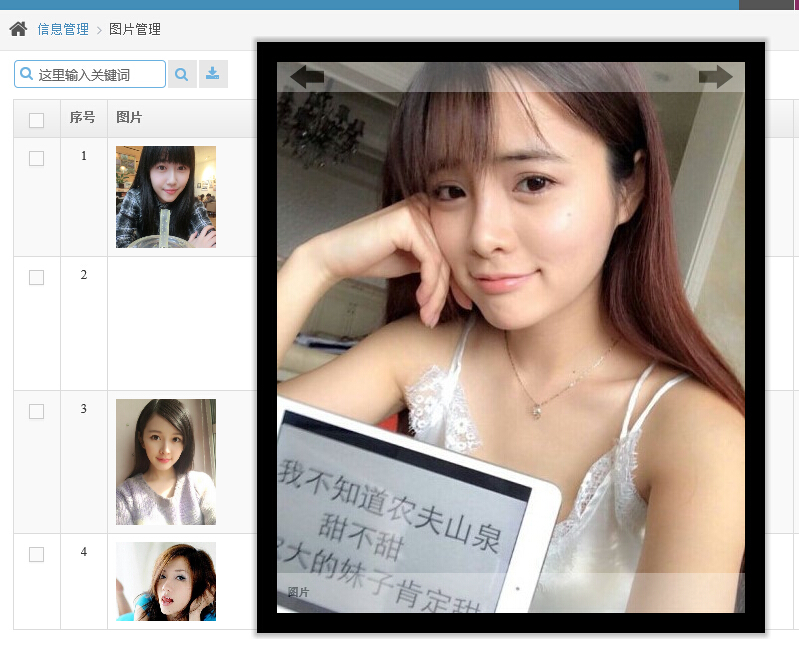Click the magnifier icon inside the search field

26,74
